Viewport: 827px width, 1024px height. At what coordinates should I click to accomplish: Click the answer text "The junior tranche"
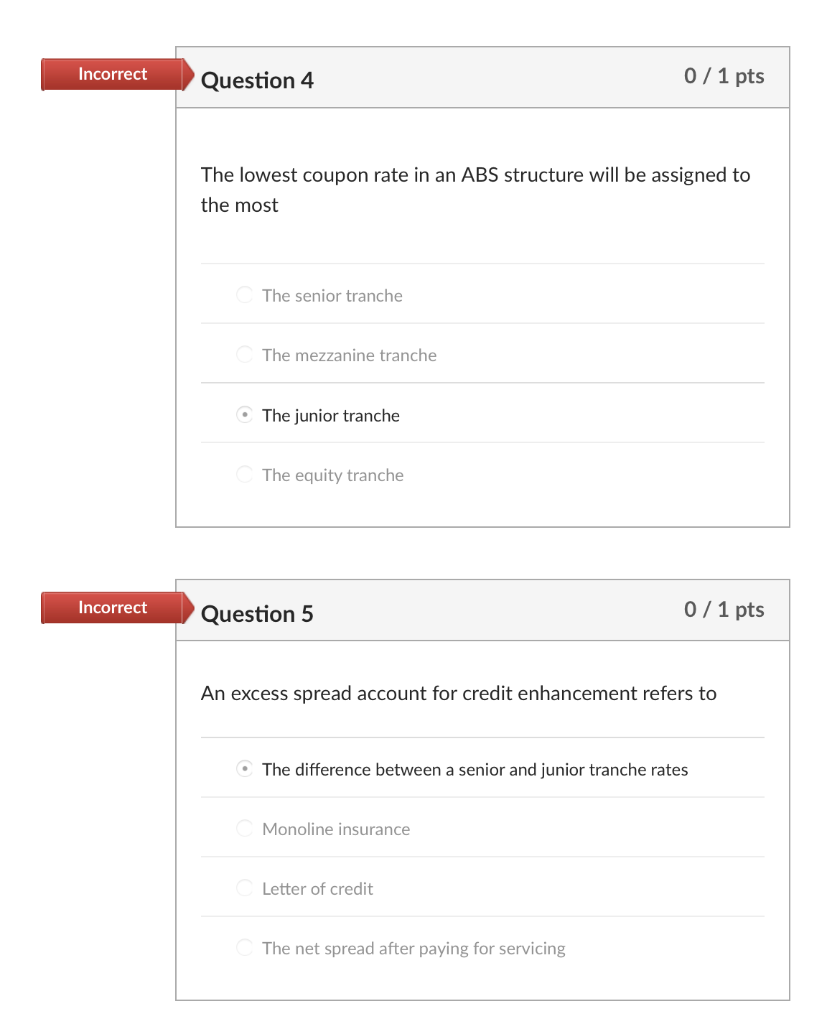click(x=330, y=415)
